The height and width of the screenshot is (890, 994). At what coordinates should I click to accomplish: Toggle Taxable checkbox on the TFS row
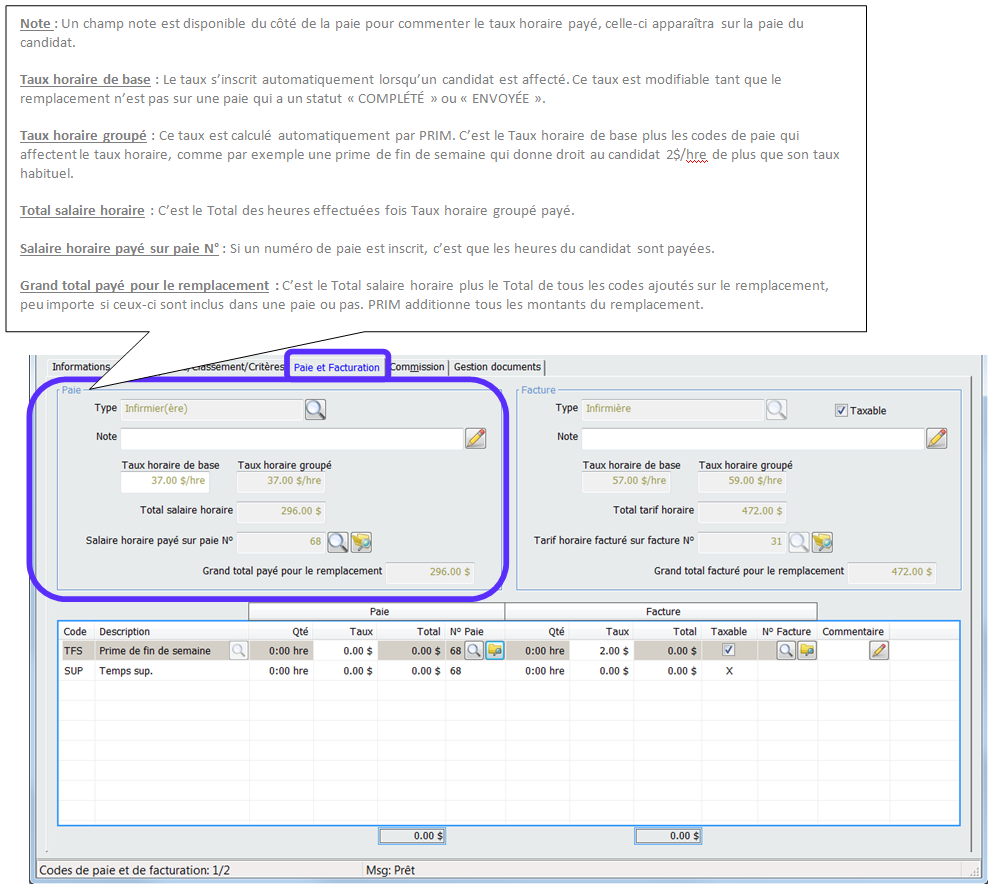(x=728, y=651)
